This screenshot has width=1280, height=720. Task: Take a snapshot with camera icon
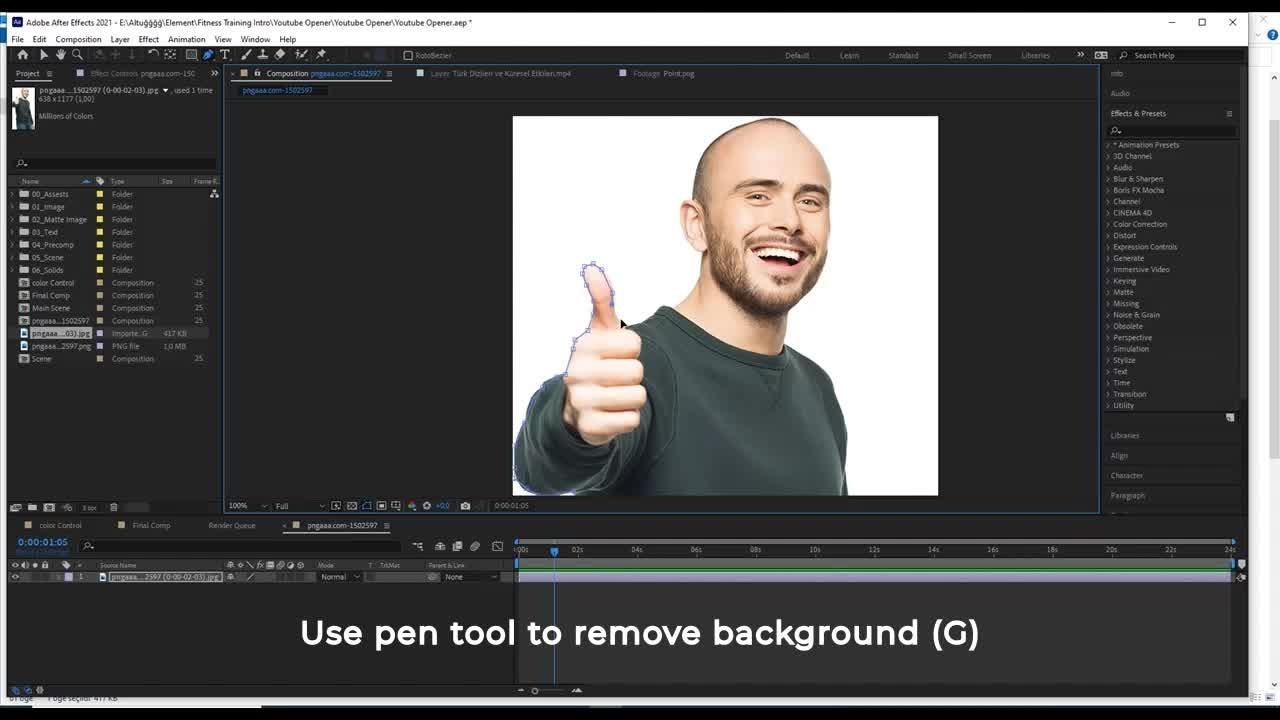(x=465, y=506)
